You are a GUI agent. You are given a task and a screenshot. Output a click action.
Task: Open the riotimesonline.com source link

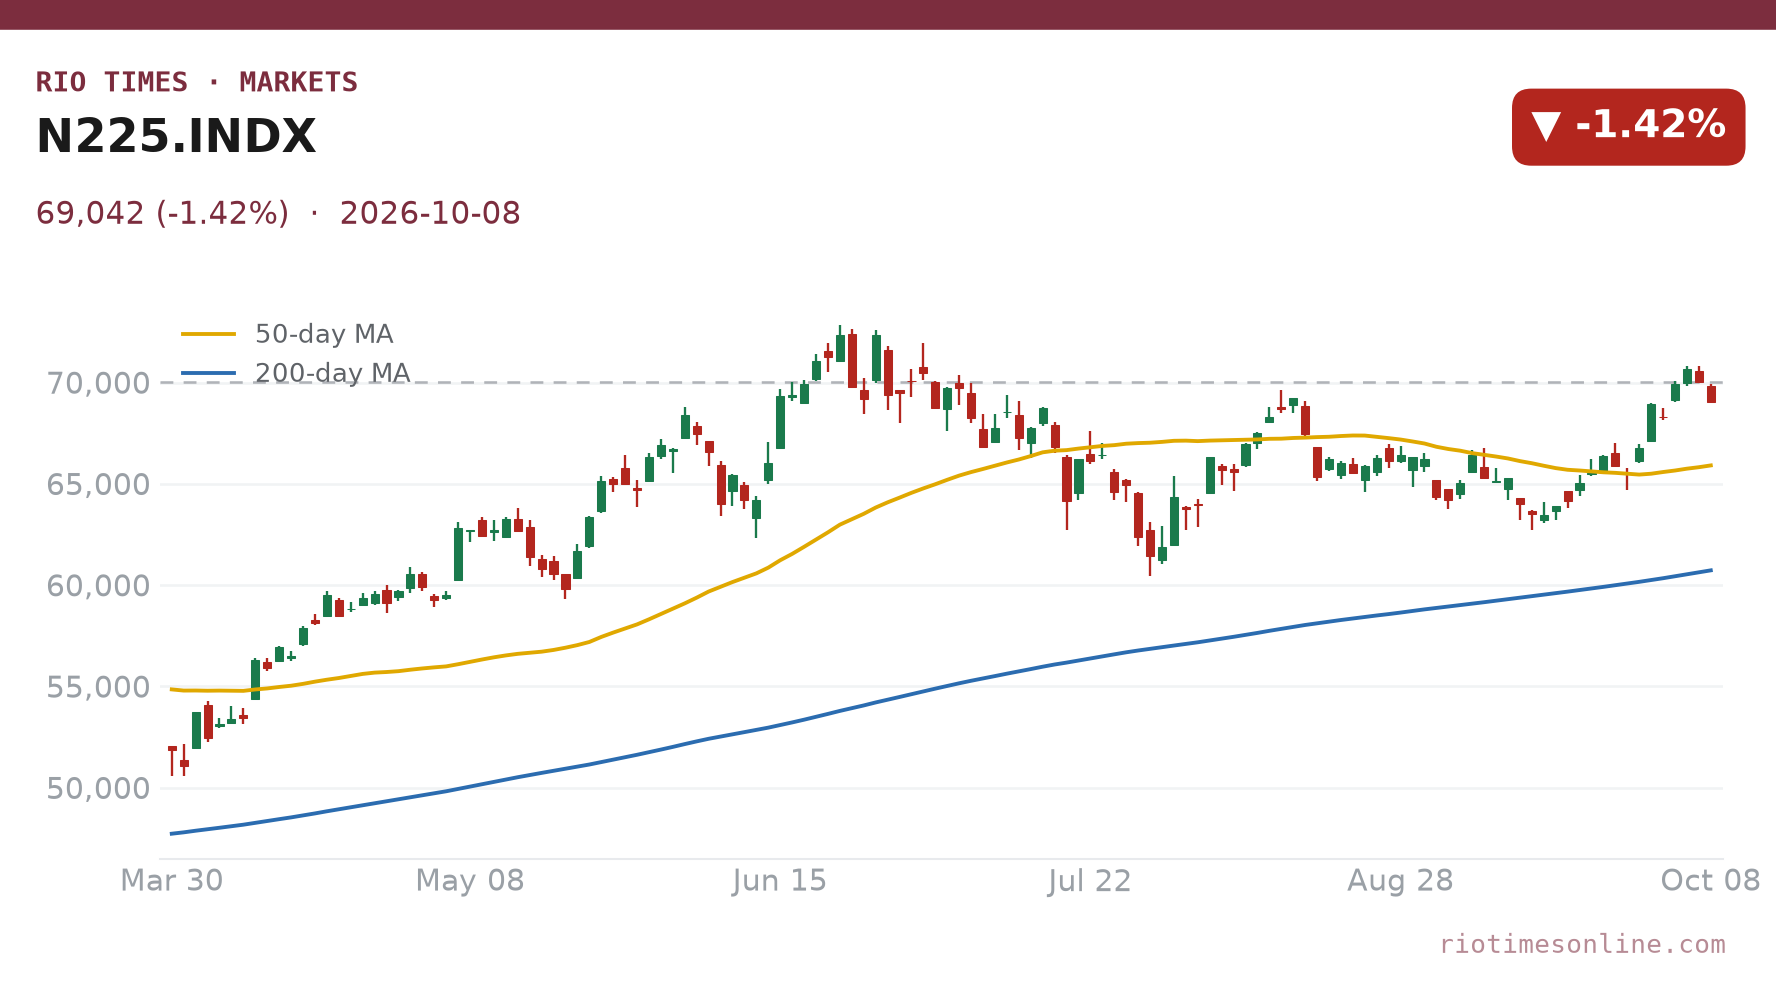(1582, 944)
